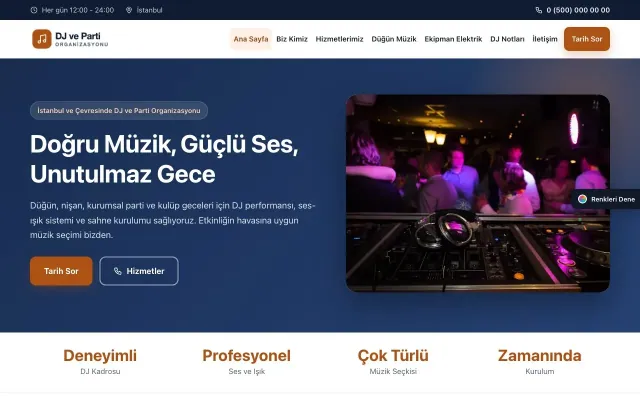The image size is (640, 400).
Task: Click the Hizmetler outline button
Action: pos(139,271)
